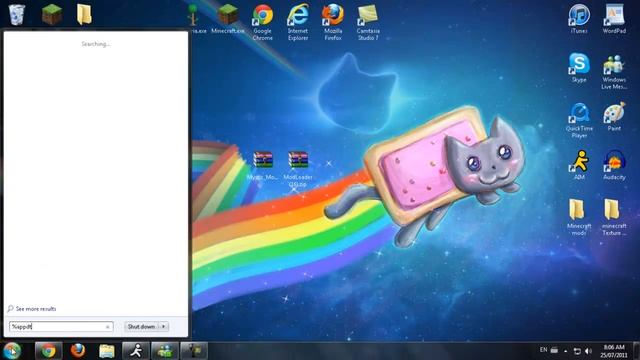Open the clock and date

pyautogui.click(x=613, y=351)
